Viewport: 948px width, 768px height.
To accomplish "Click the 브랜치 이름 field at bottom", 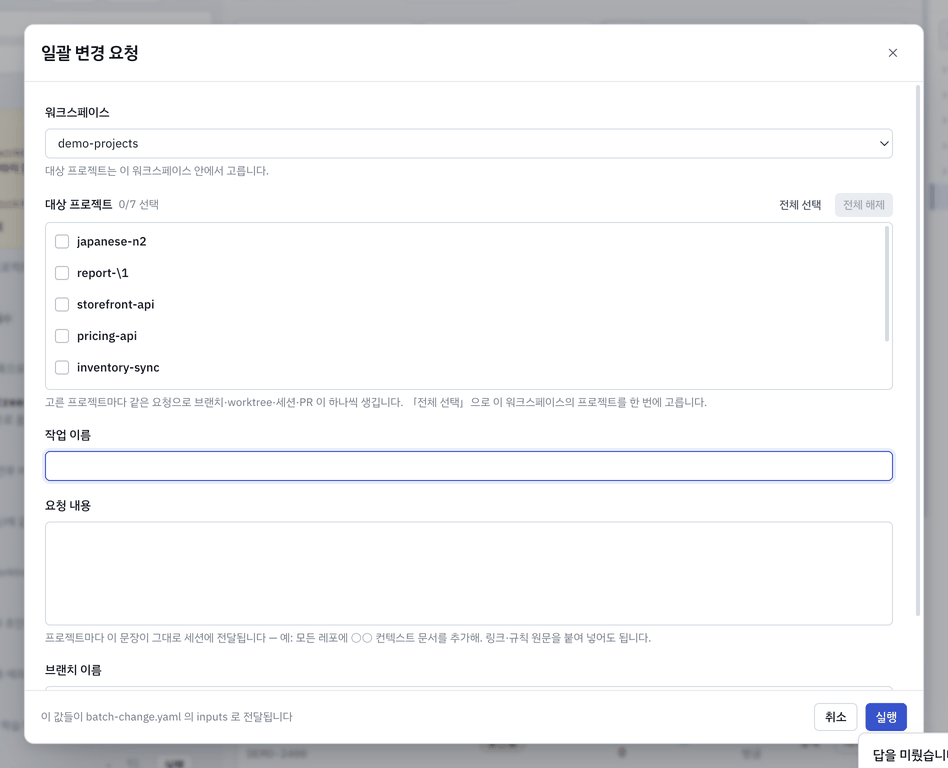I will coord(469,688).
